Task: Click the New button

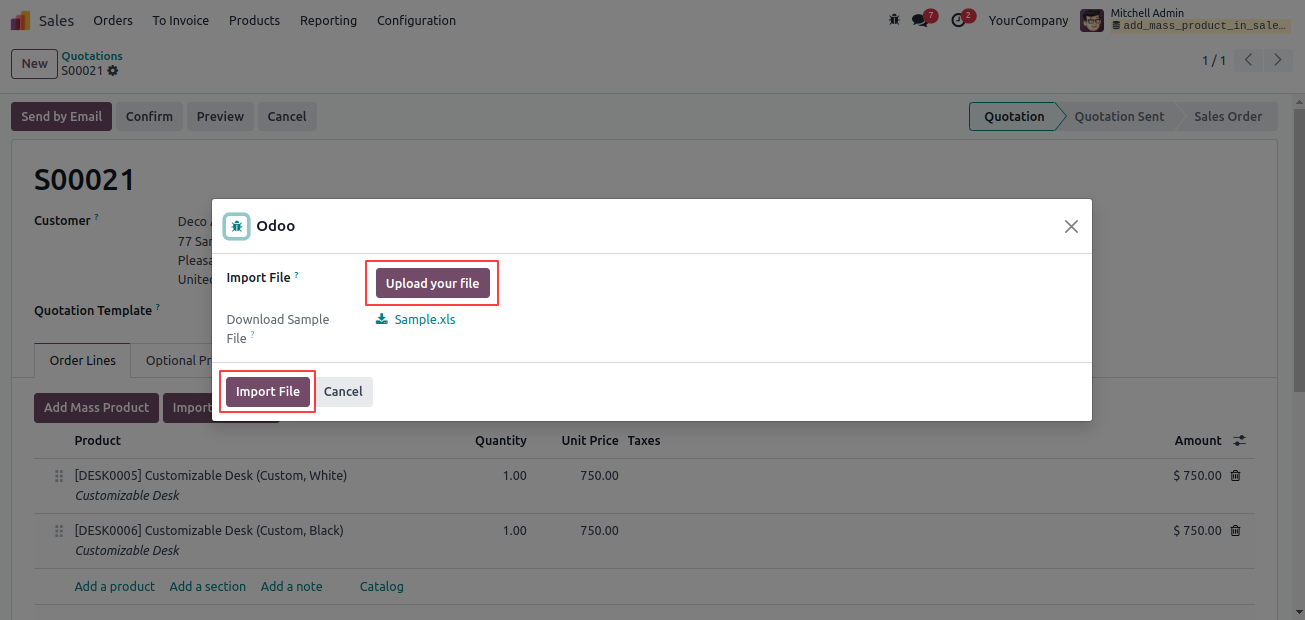Action: 35,64
